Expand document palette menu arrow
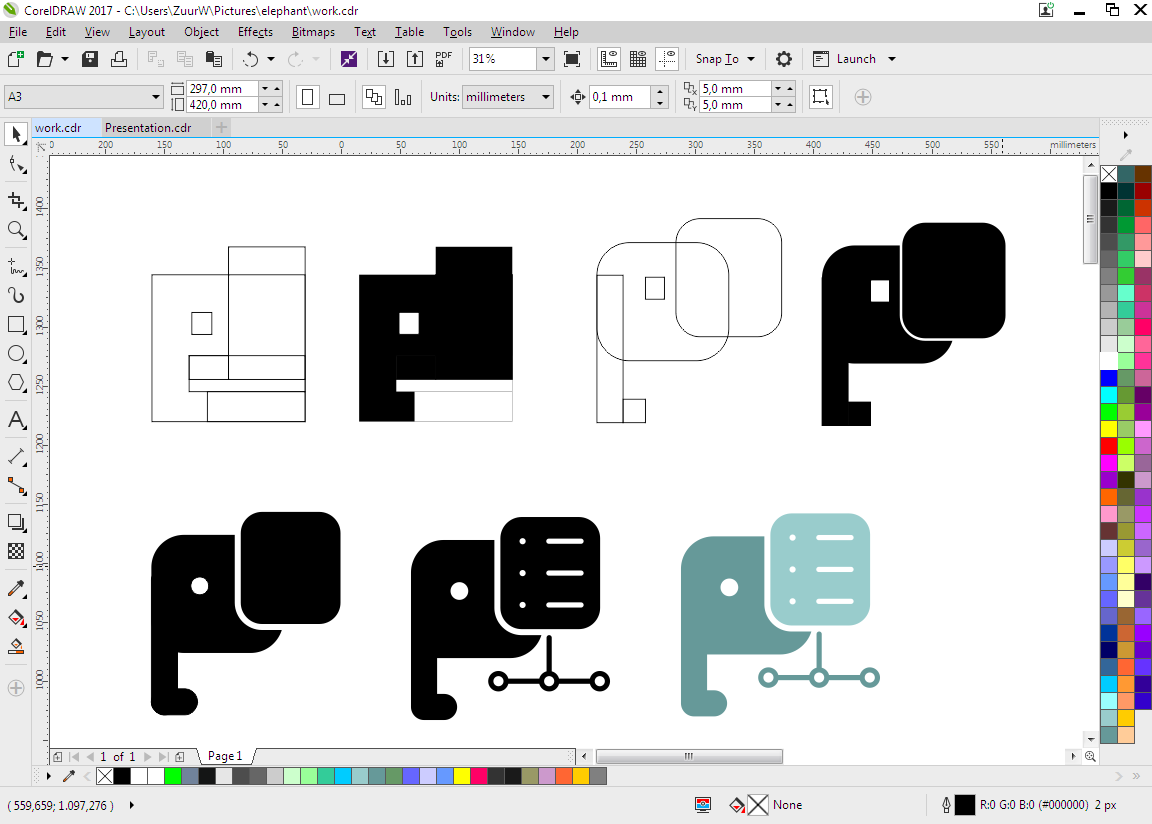The image size is (1152, 824). [48, 776]
